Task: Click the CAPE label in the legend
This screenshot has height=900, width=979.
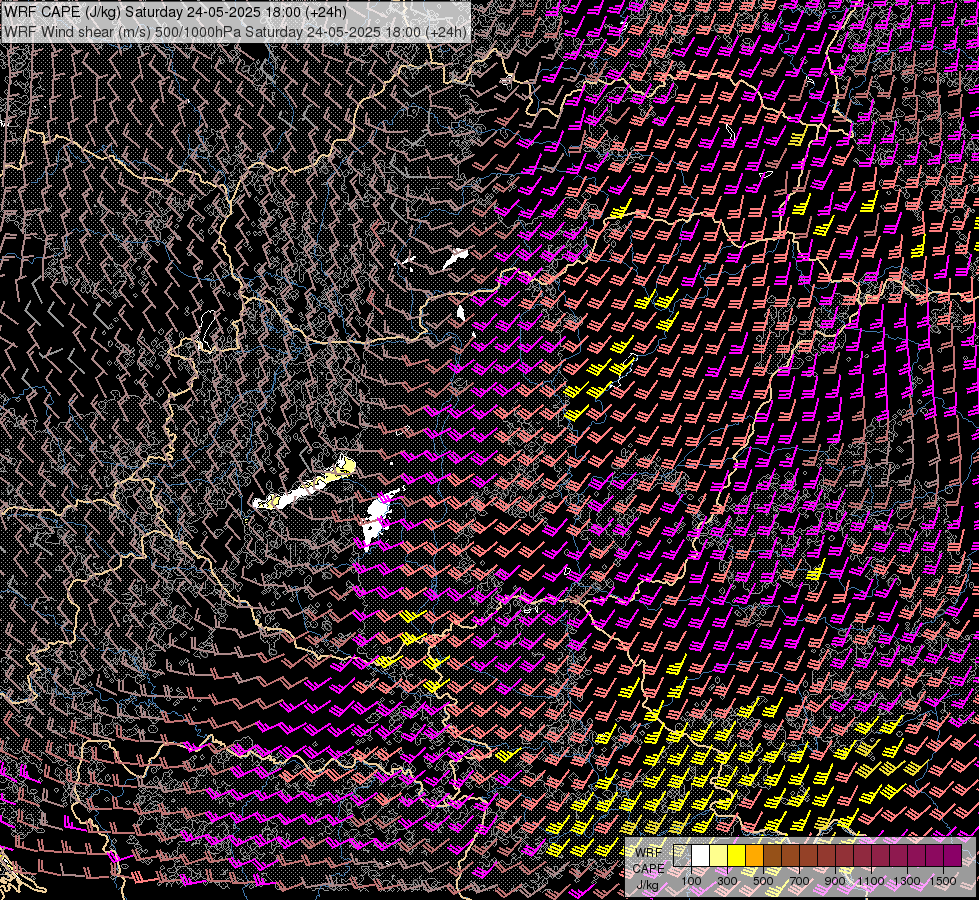Action: click(648, 868)
